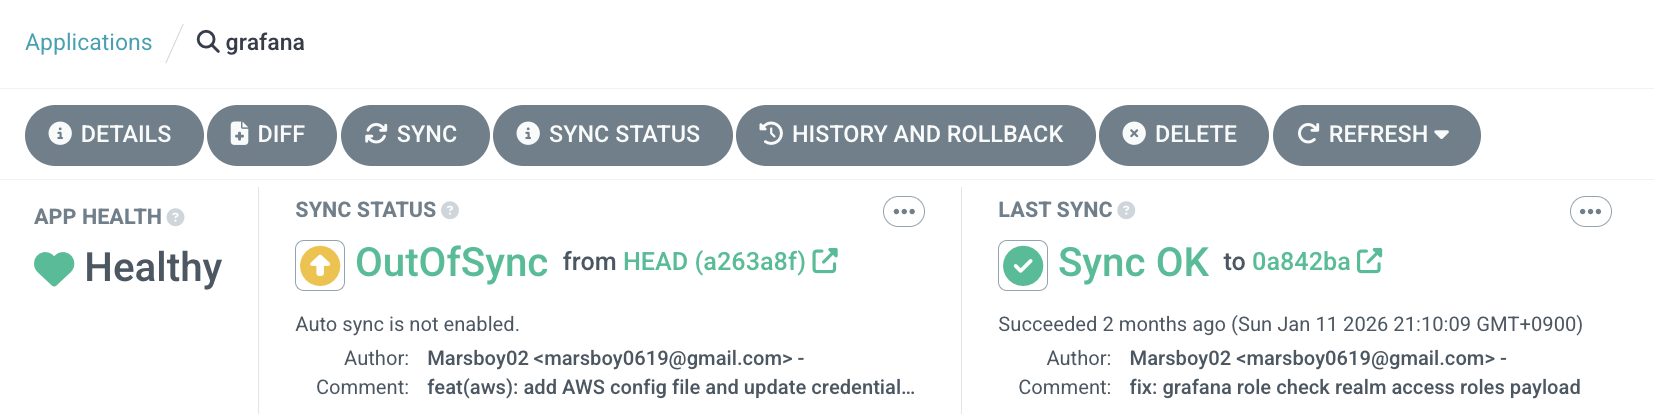Open external link icon beside HEAD revision
The image size is (1654, 420).
[x=825, y=262]
